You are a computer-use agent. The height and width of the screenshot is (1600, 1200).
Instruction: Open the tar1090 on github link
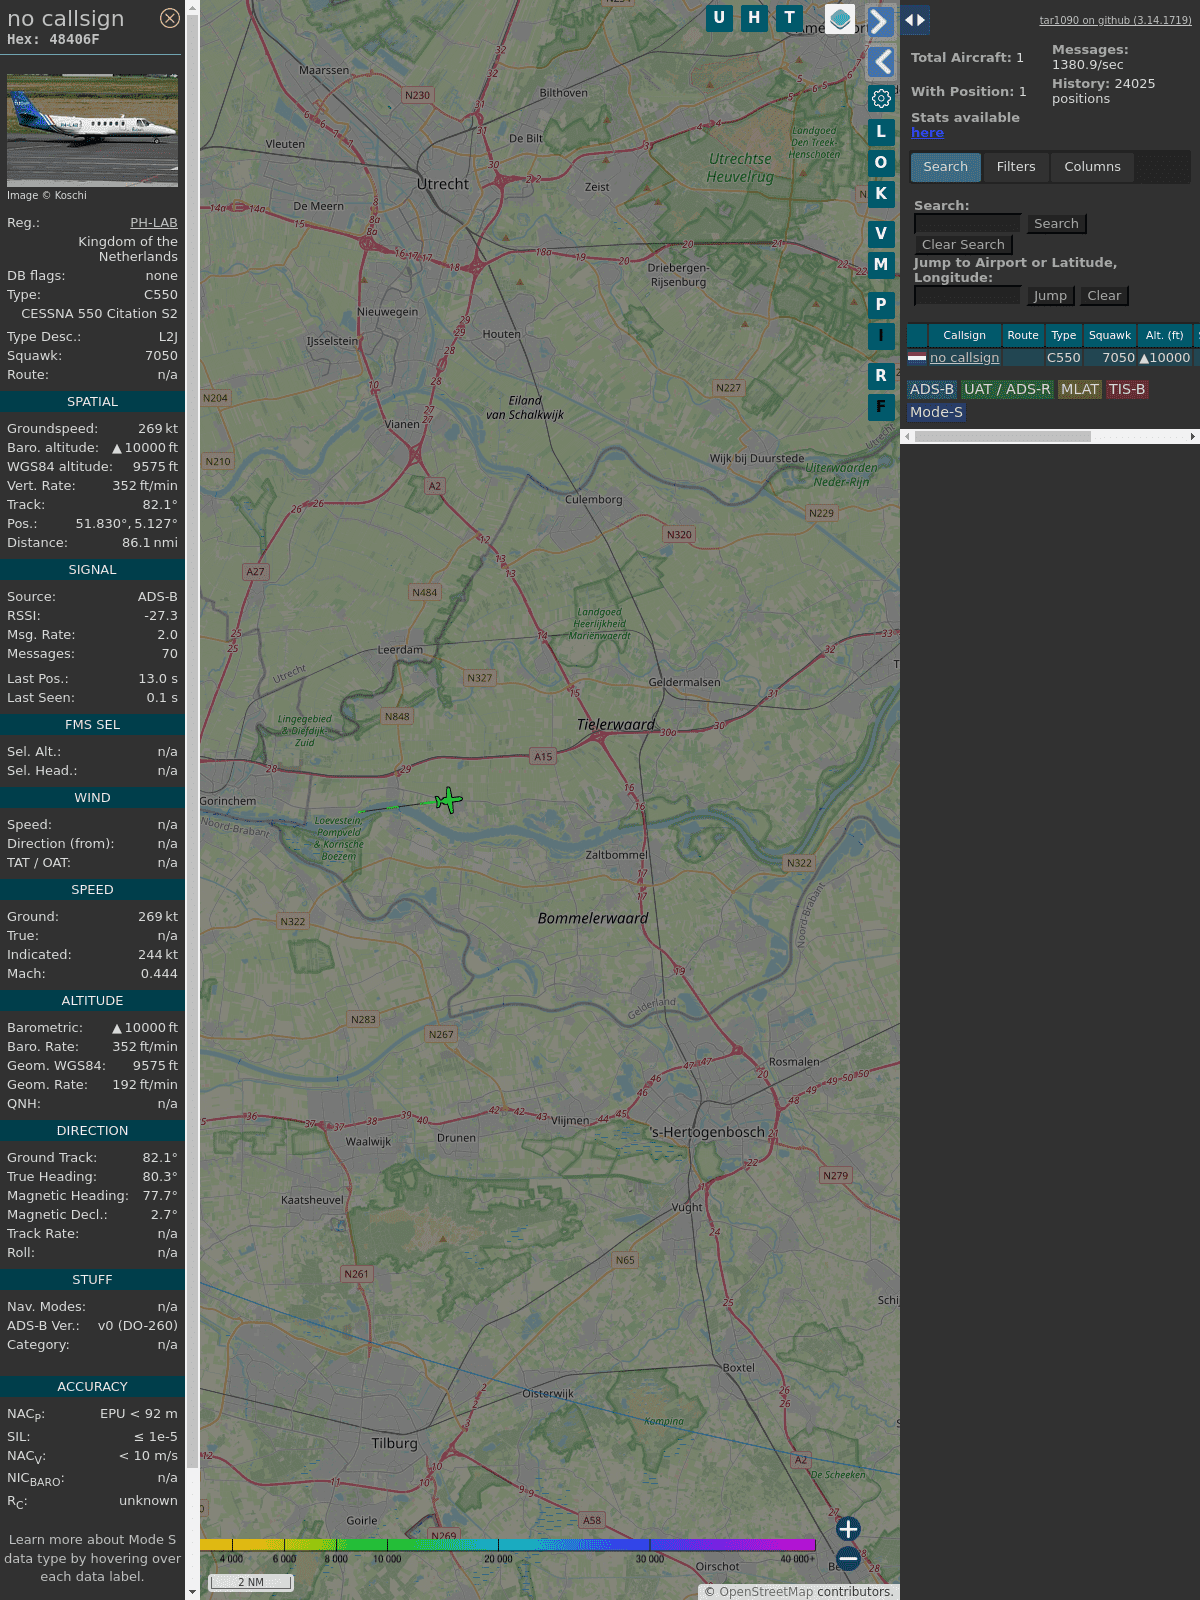(x=1115, y=20)
